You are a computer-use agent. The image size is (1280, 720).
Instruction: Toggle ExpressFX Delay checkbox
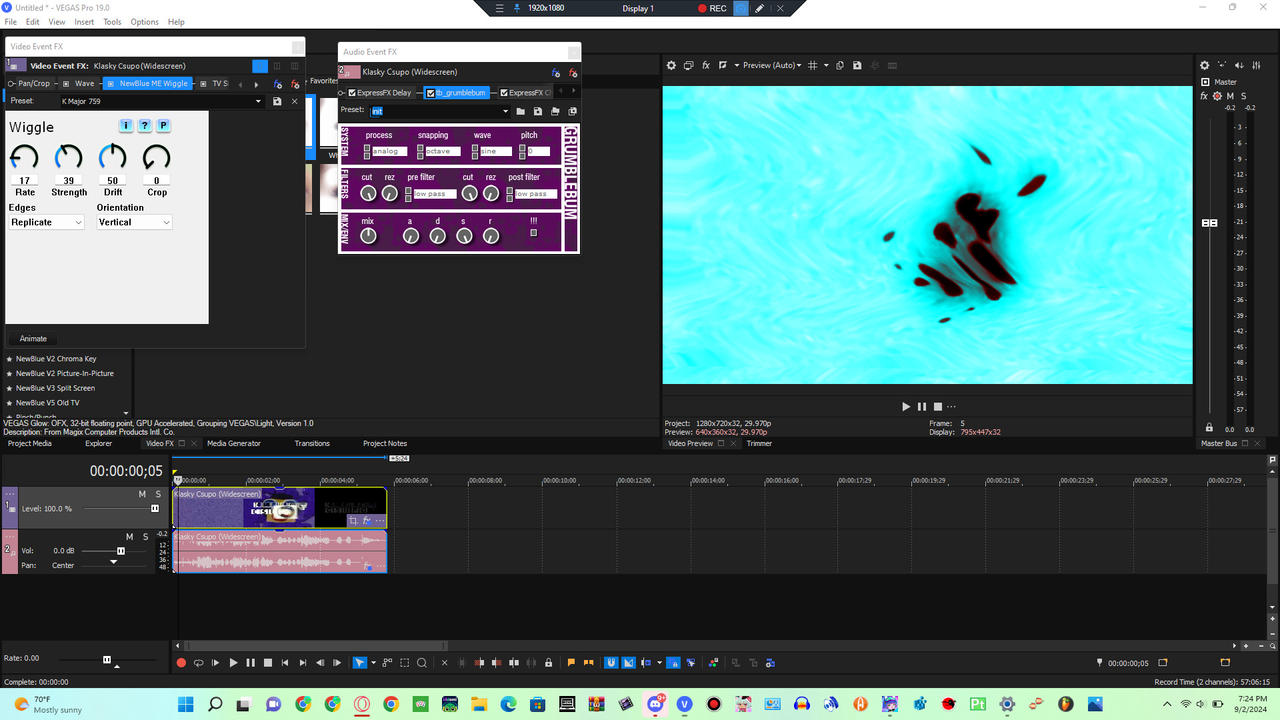coord(352,93)
